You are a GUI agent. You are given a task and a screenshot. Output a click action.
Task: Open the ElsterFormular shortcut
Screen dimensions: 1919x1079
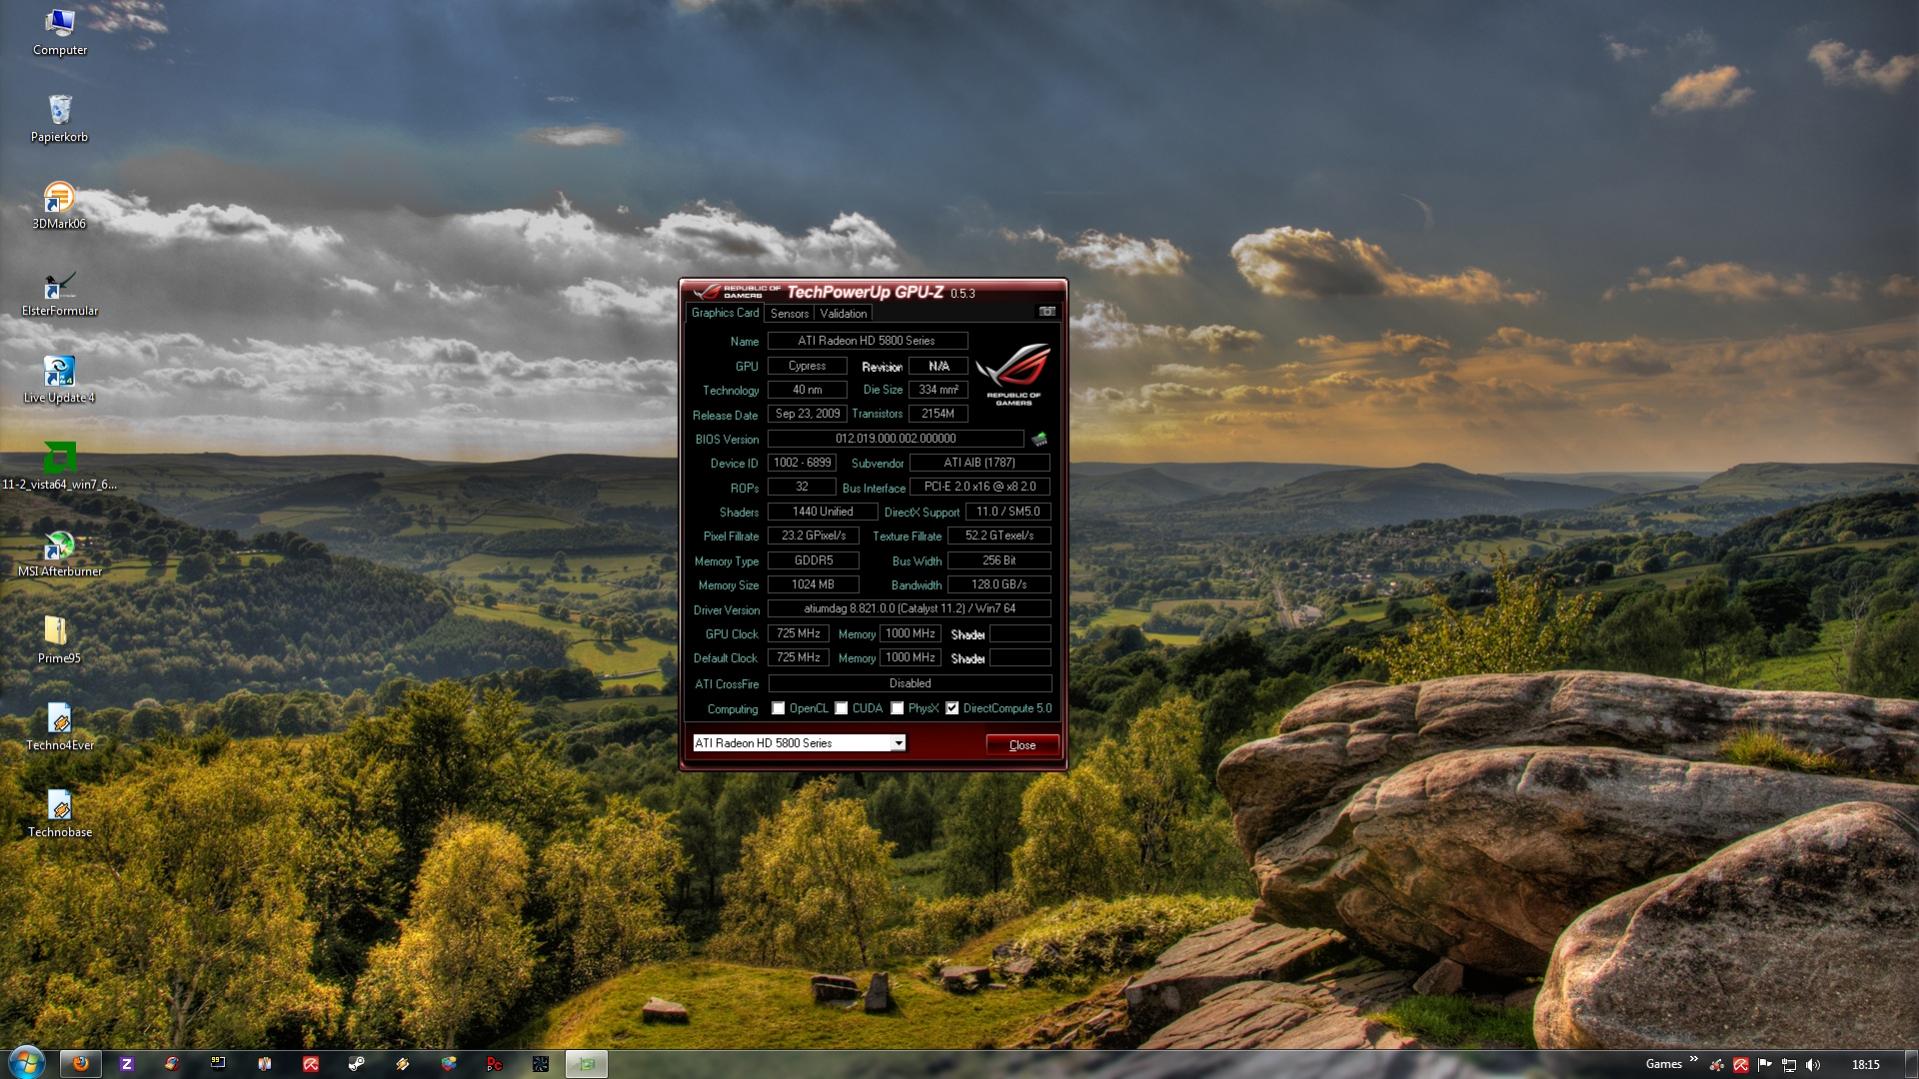click(59, 293)
